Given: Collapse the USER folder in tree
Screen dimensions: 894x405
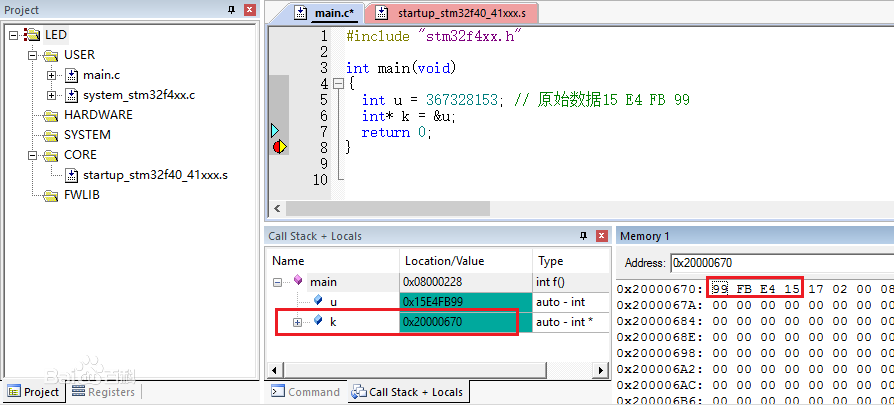Looking at the screenshot, I should pyautogui.click(x=32, y=55).
